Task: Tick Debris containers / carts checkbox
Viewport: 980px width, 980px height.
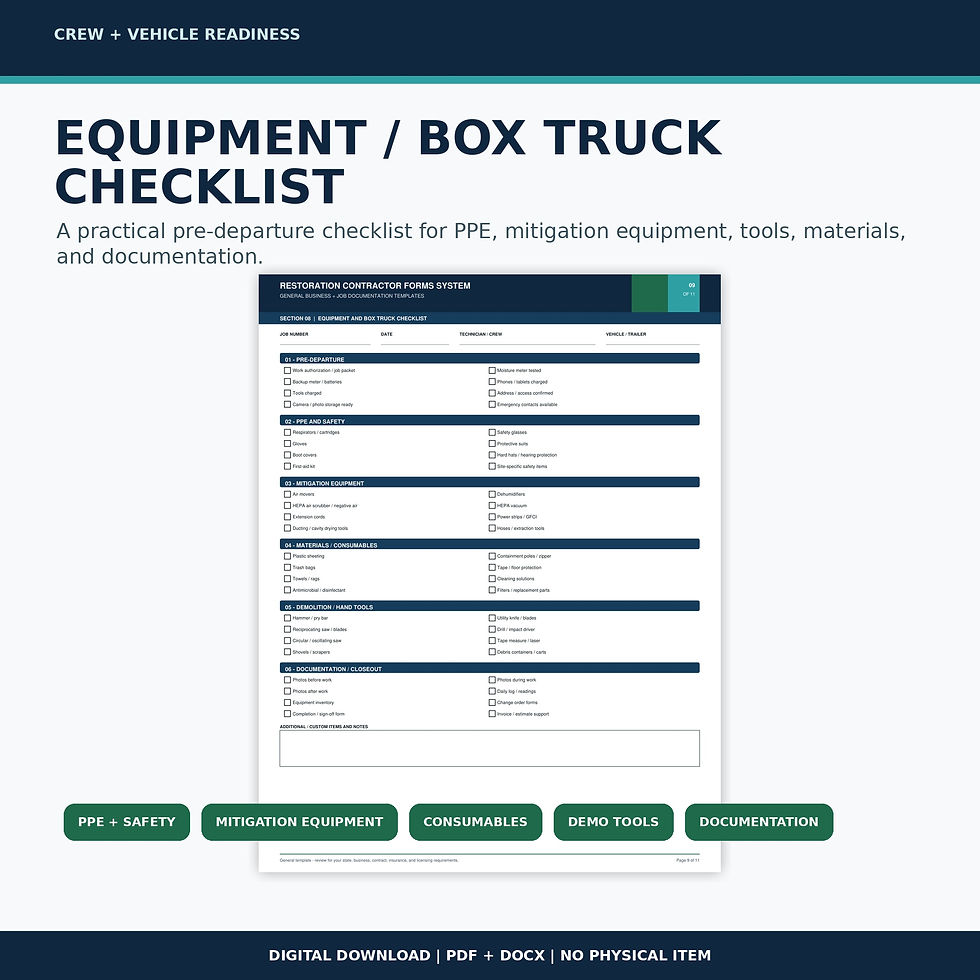Action: [492, 652]
